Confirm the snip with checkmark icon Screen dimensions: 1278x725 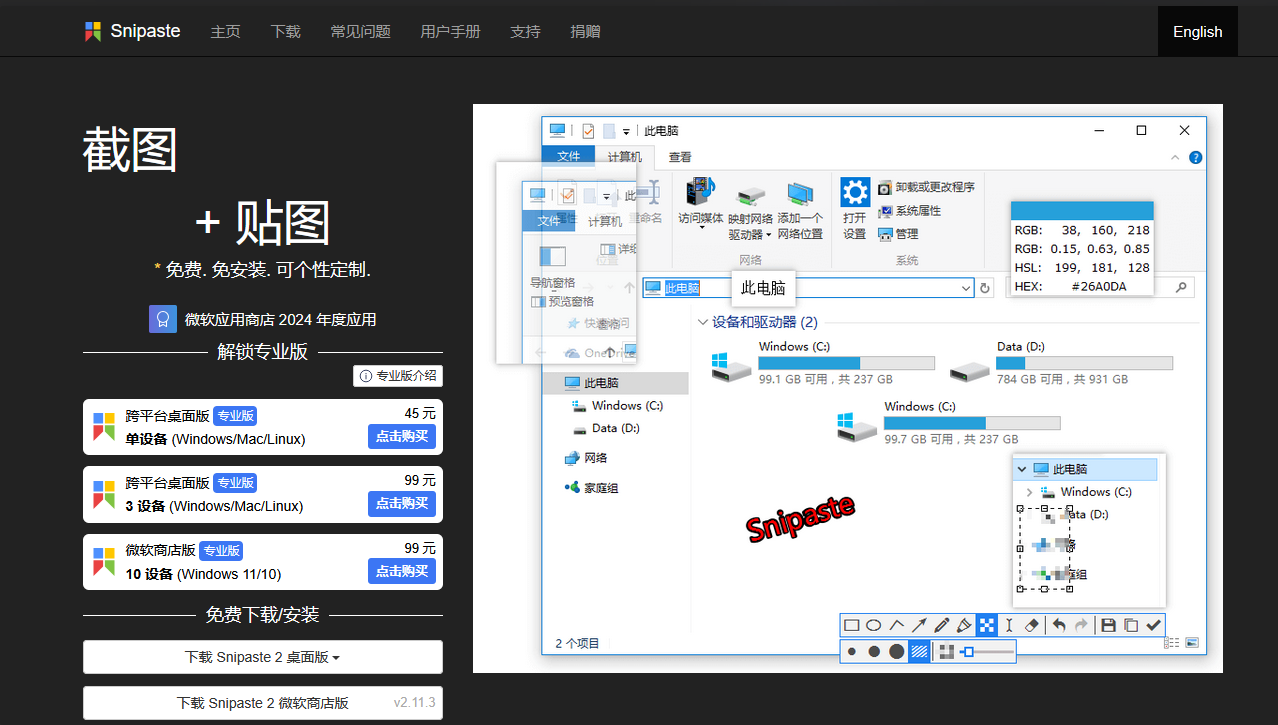(1154, 625)
